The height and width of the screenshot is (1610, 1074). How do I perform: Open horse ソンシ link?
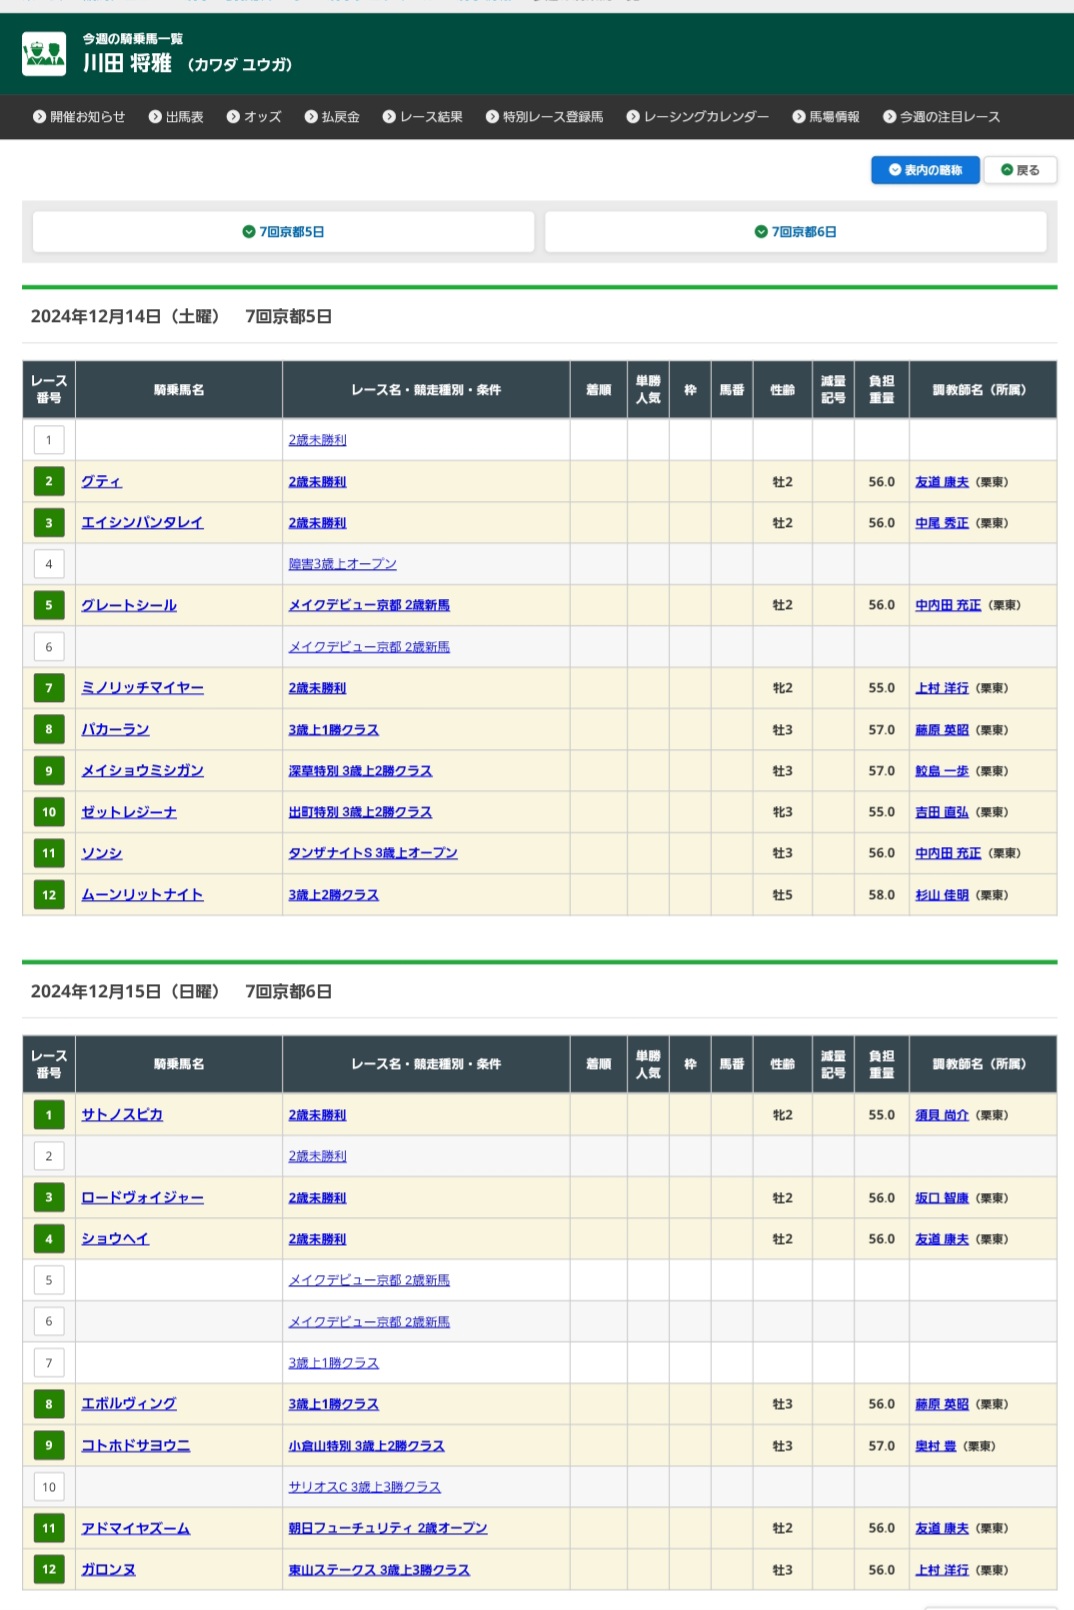point(102,853)
